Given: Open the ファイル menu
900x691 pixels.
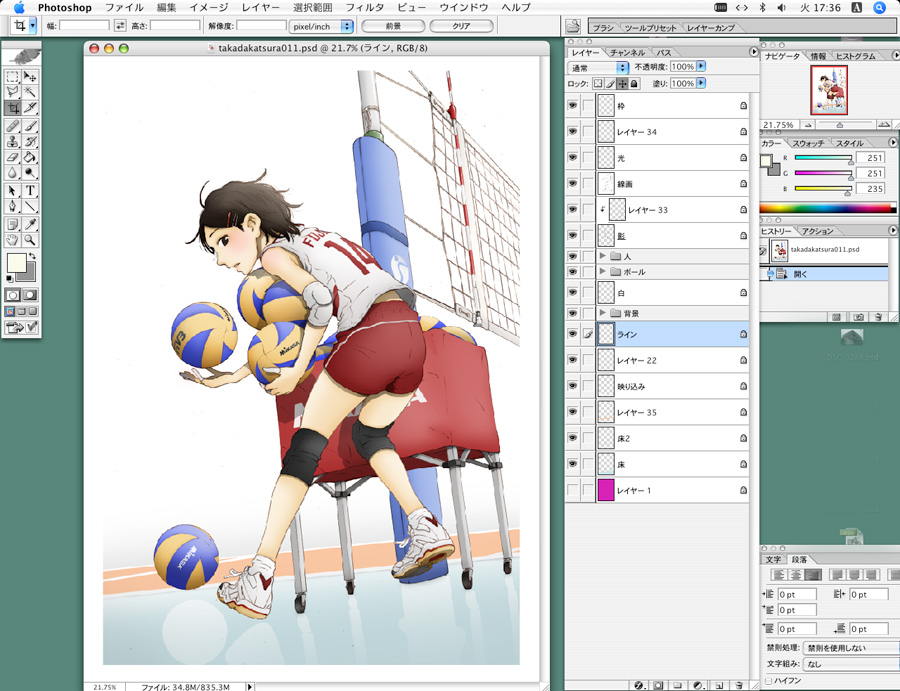Looking at the screenshot, I should pyautogui.click(x=125, y=7).
